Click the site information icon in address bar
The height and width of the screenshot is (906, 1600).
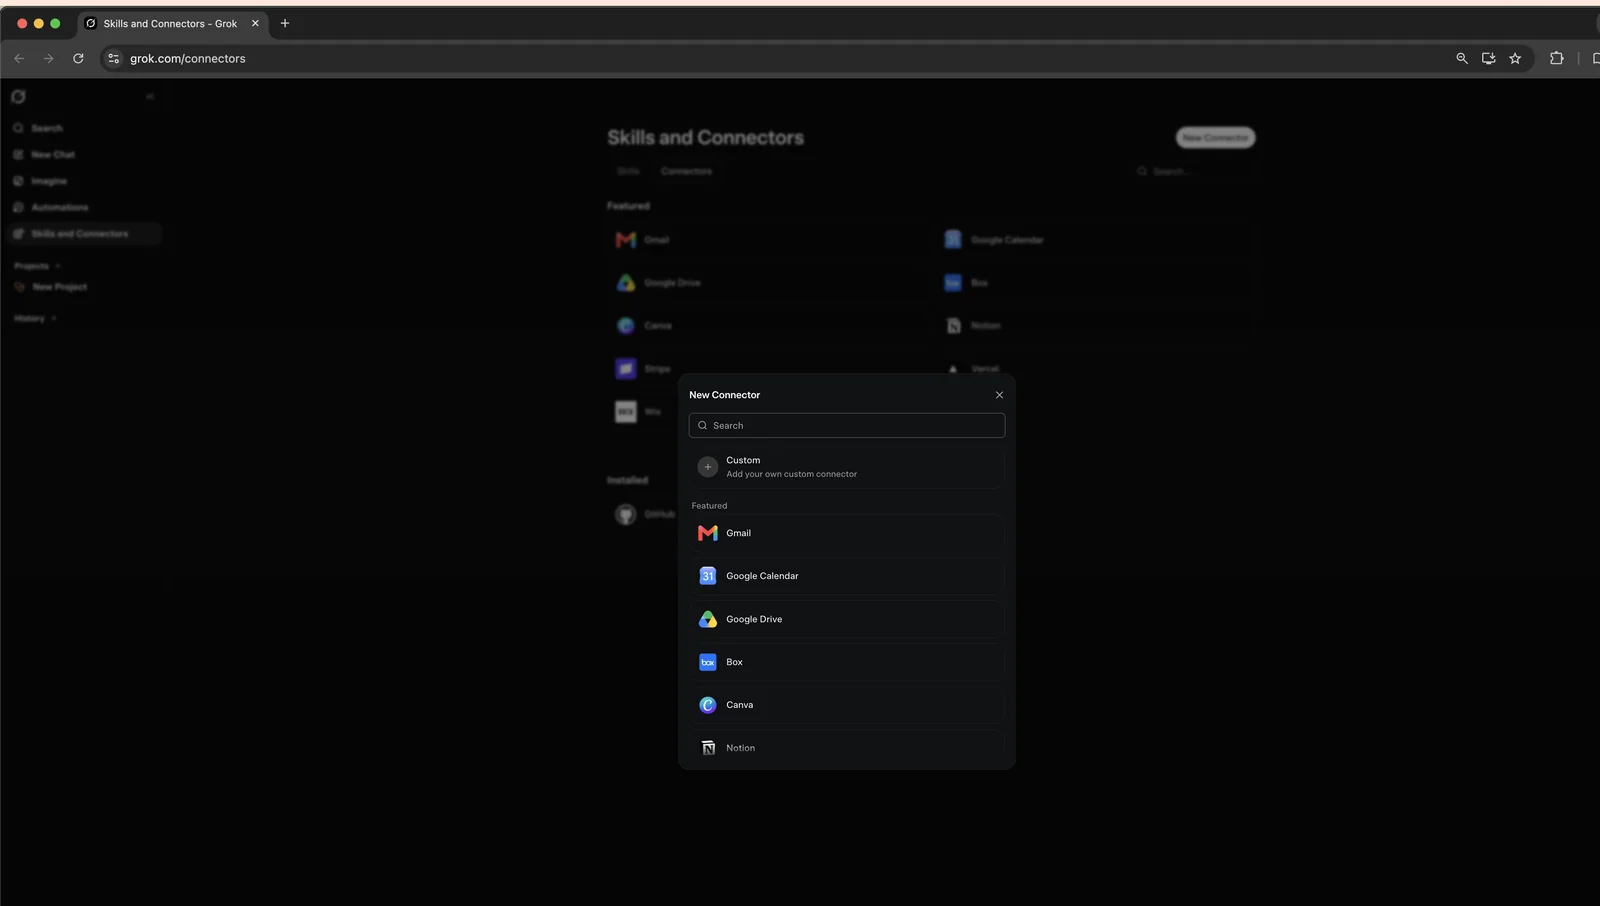tap(113, 58)
